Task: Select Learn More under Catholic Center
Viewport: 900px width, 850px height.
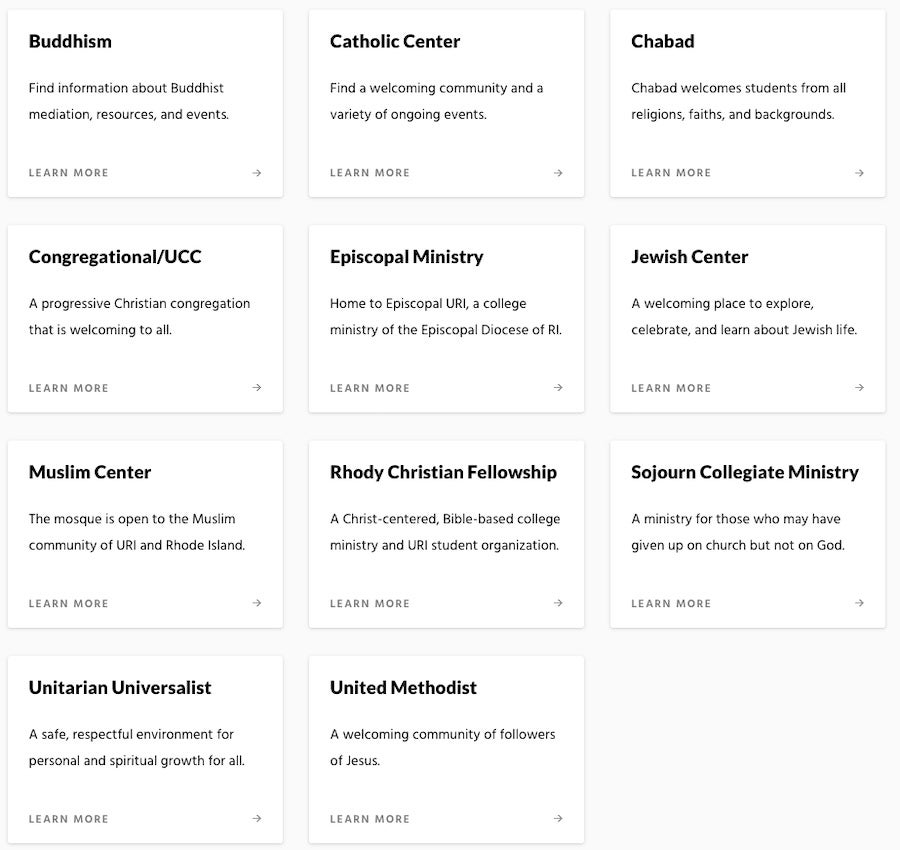Action: (x=370, y=173)
